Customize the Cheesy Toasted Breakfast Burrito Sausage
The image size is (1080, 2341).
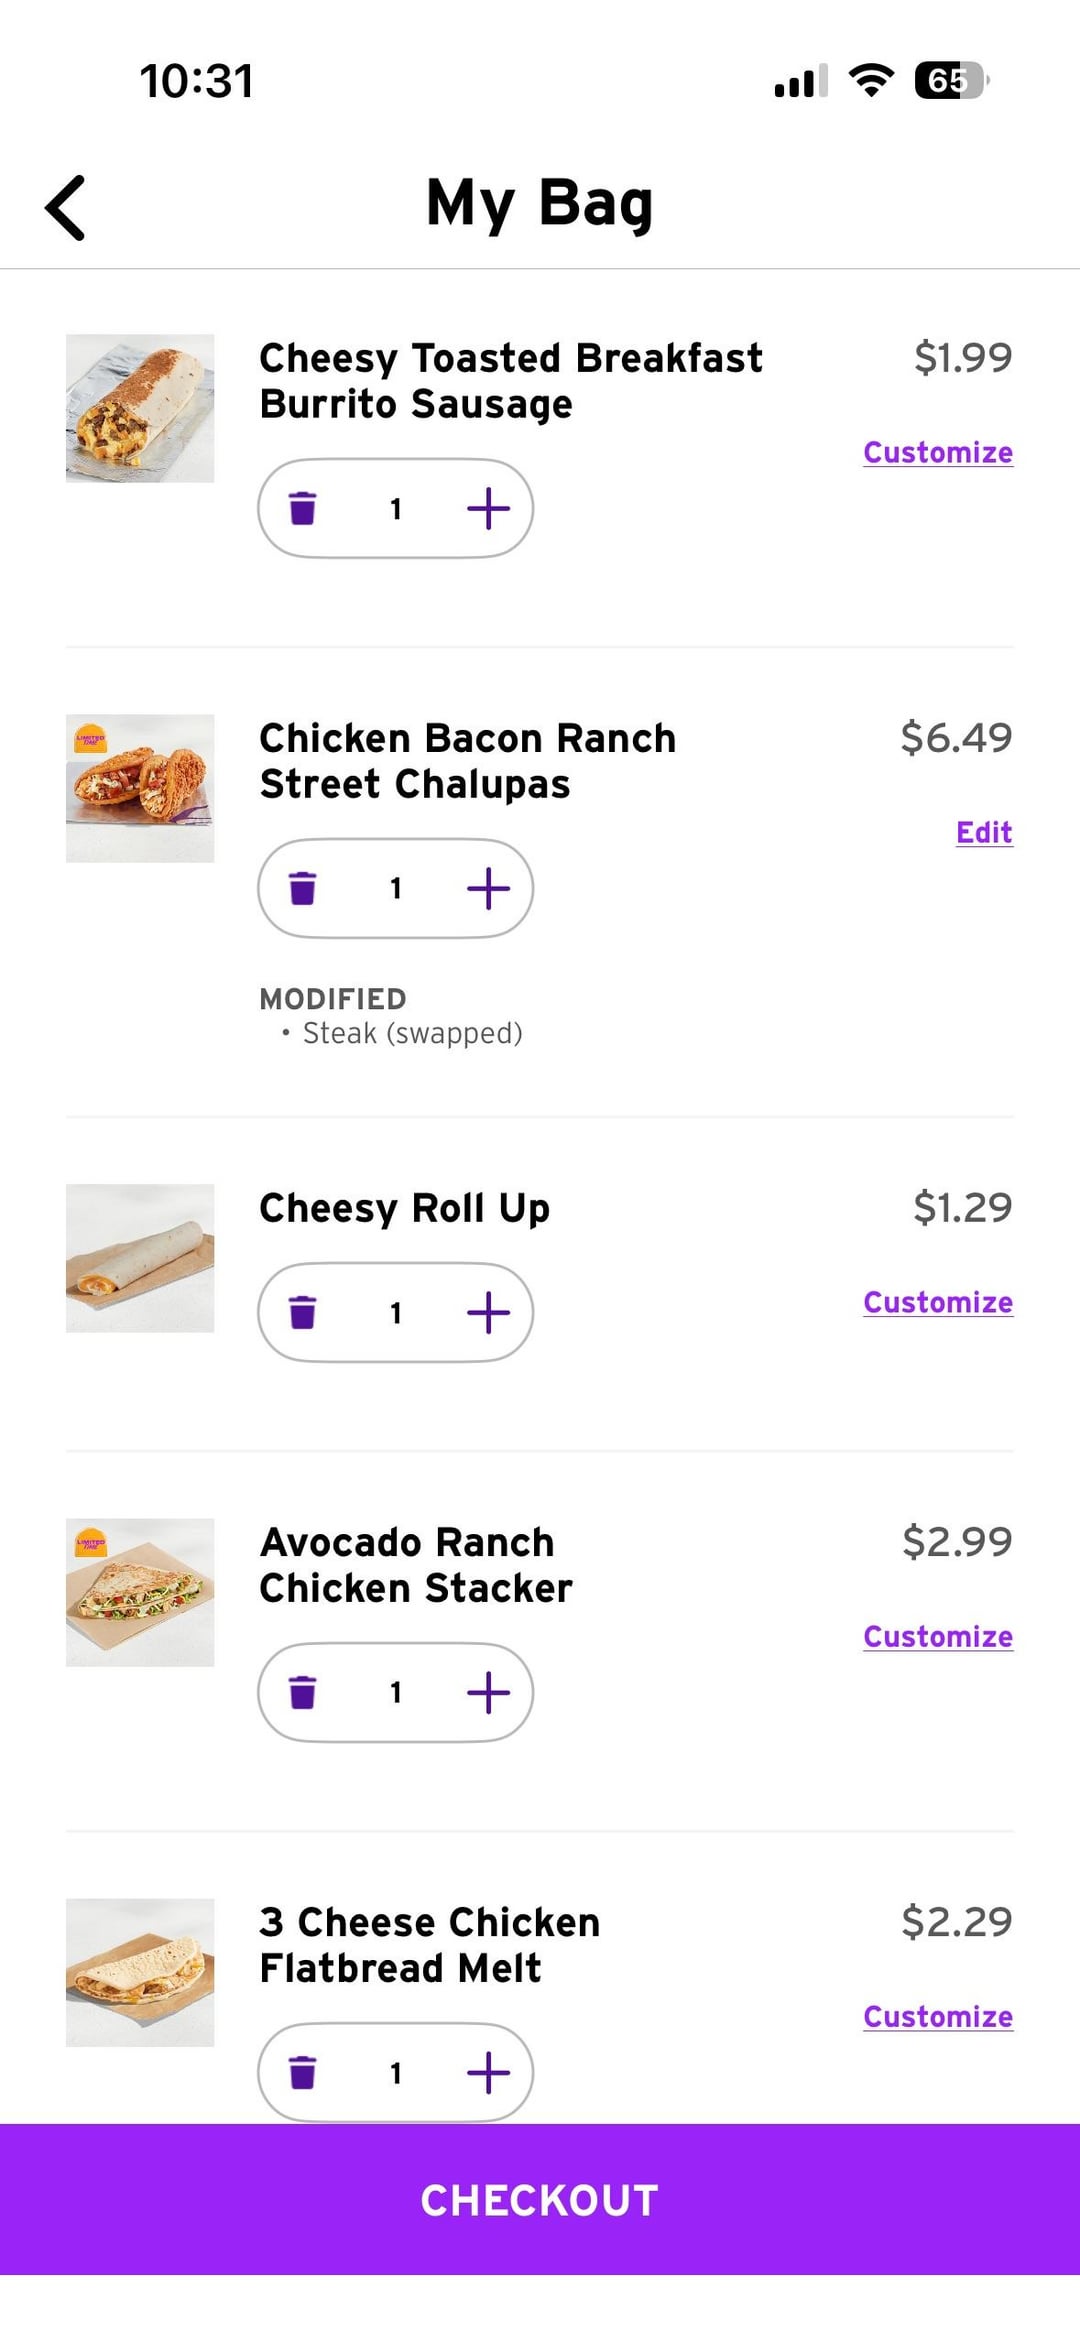coord(937,452)
